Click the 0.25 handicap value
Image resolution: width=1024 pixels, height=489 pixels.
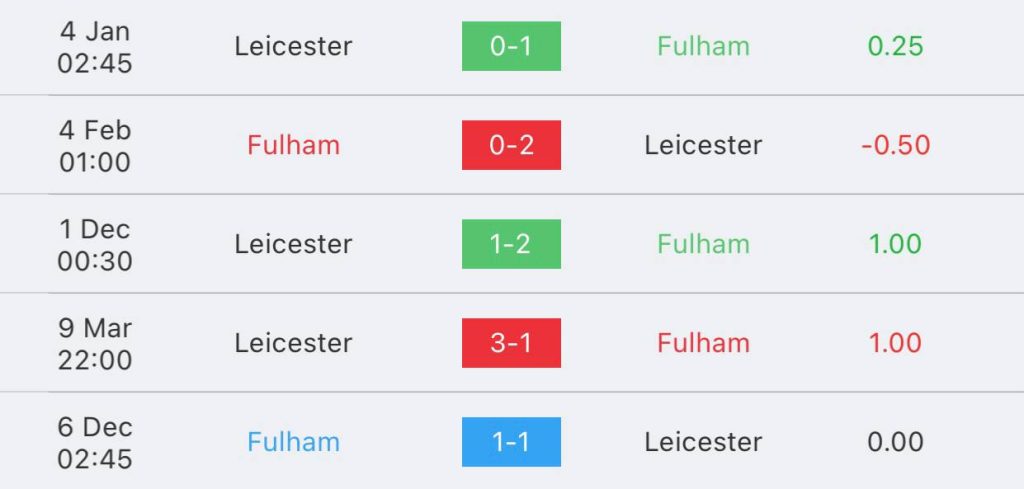coord(895,46)
